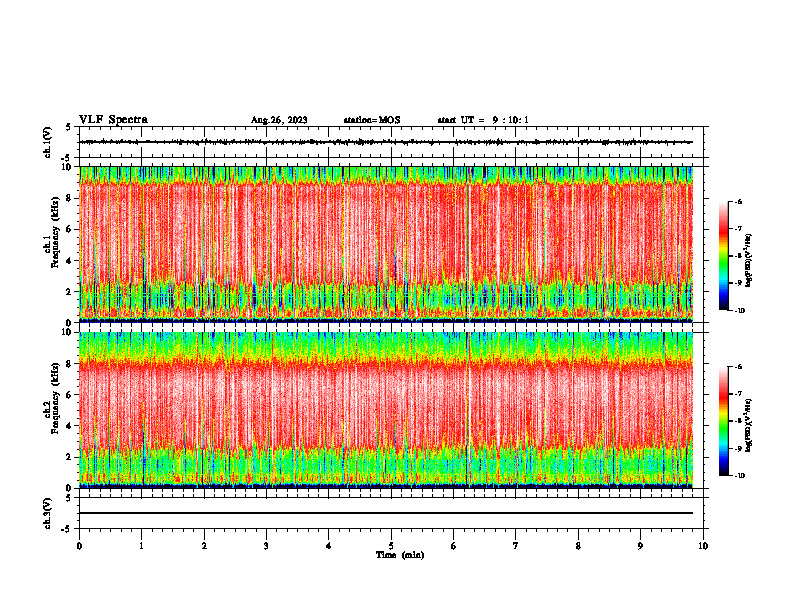Click inside the ch.2 spectrogram panel
The image size is (792, 612).
coord(386,410)
